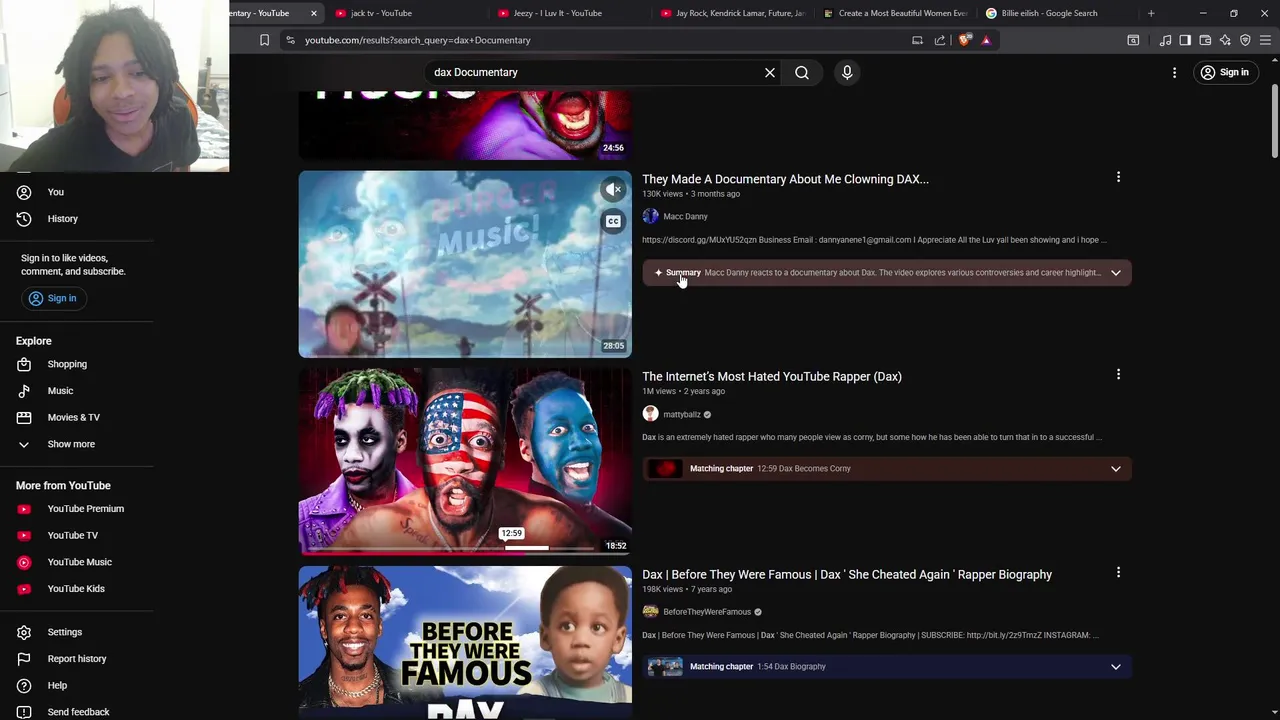Viewport: 1280px width, 720px height.
Task: Open a new browser tab with plus
Action: pos(1151,13)
